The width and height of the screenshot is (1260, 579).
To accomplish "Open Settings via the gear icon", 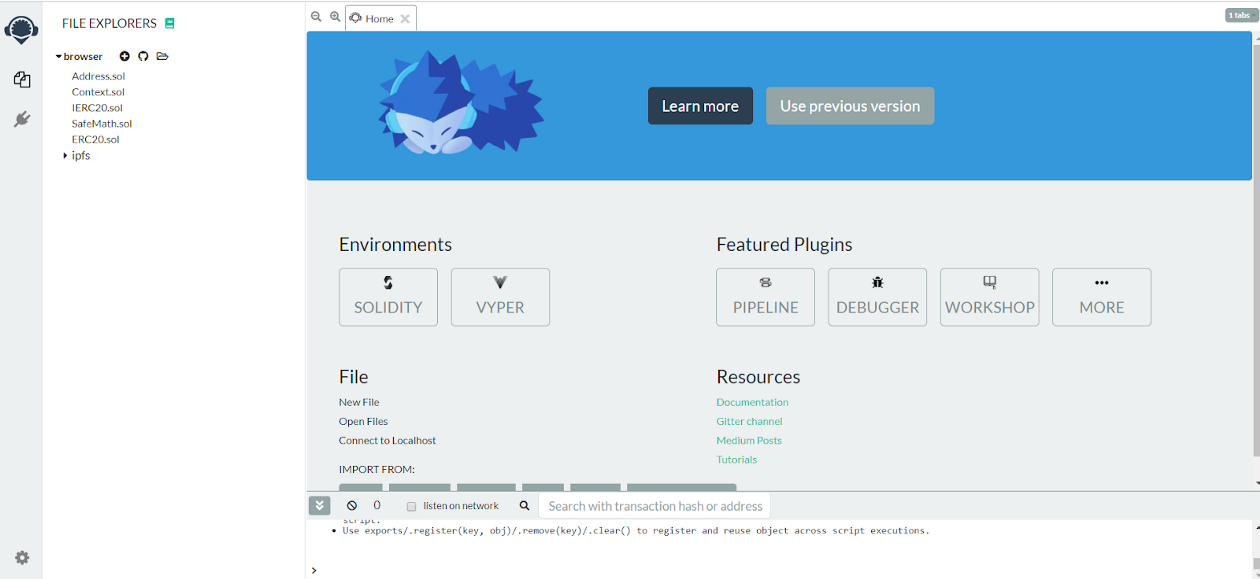I will coord(22,558).
